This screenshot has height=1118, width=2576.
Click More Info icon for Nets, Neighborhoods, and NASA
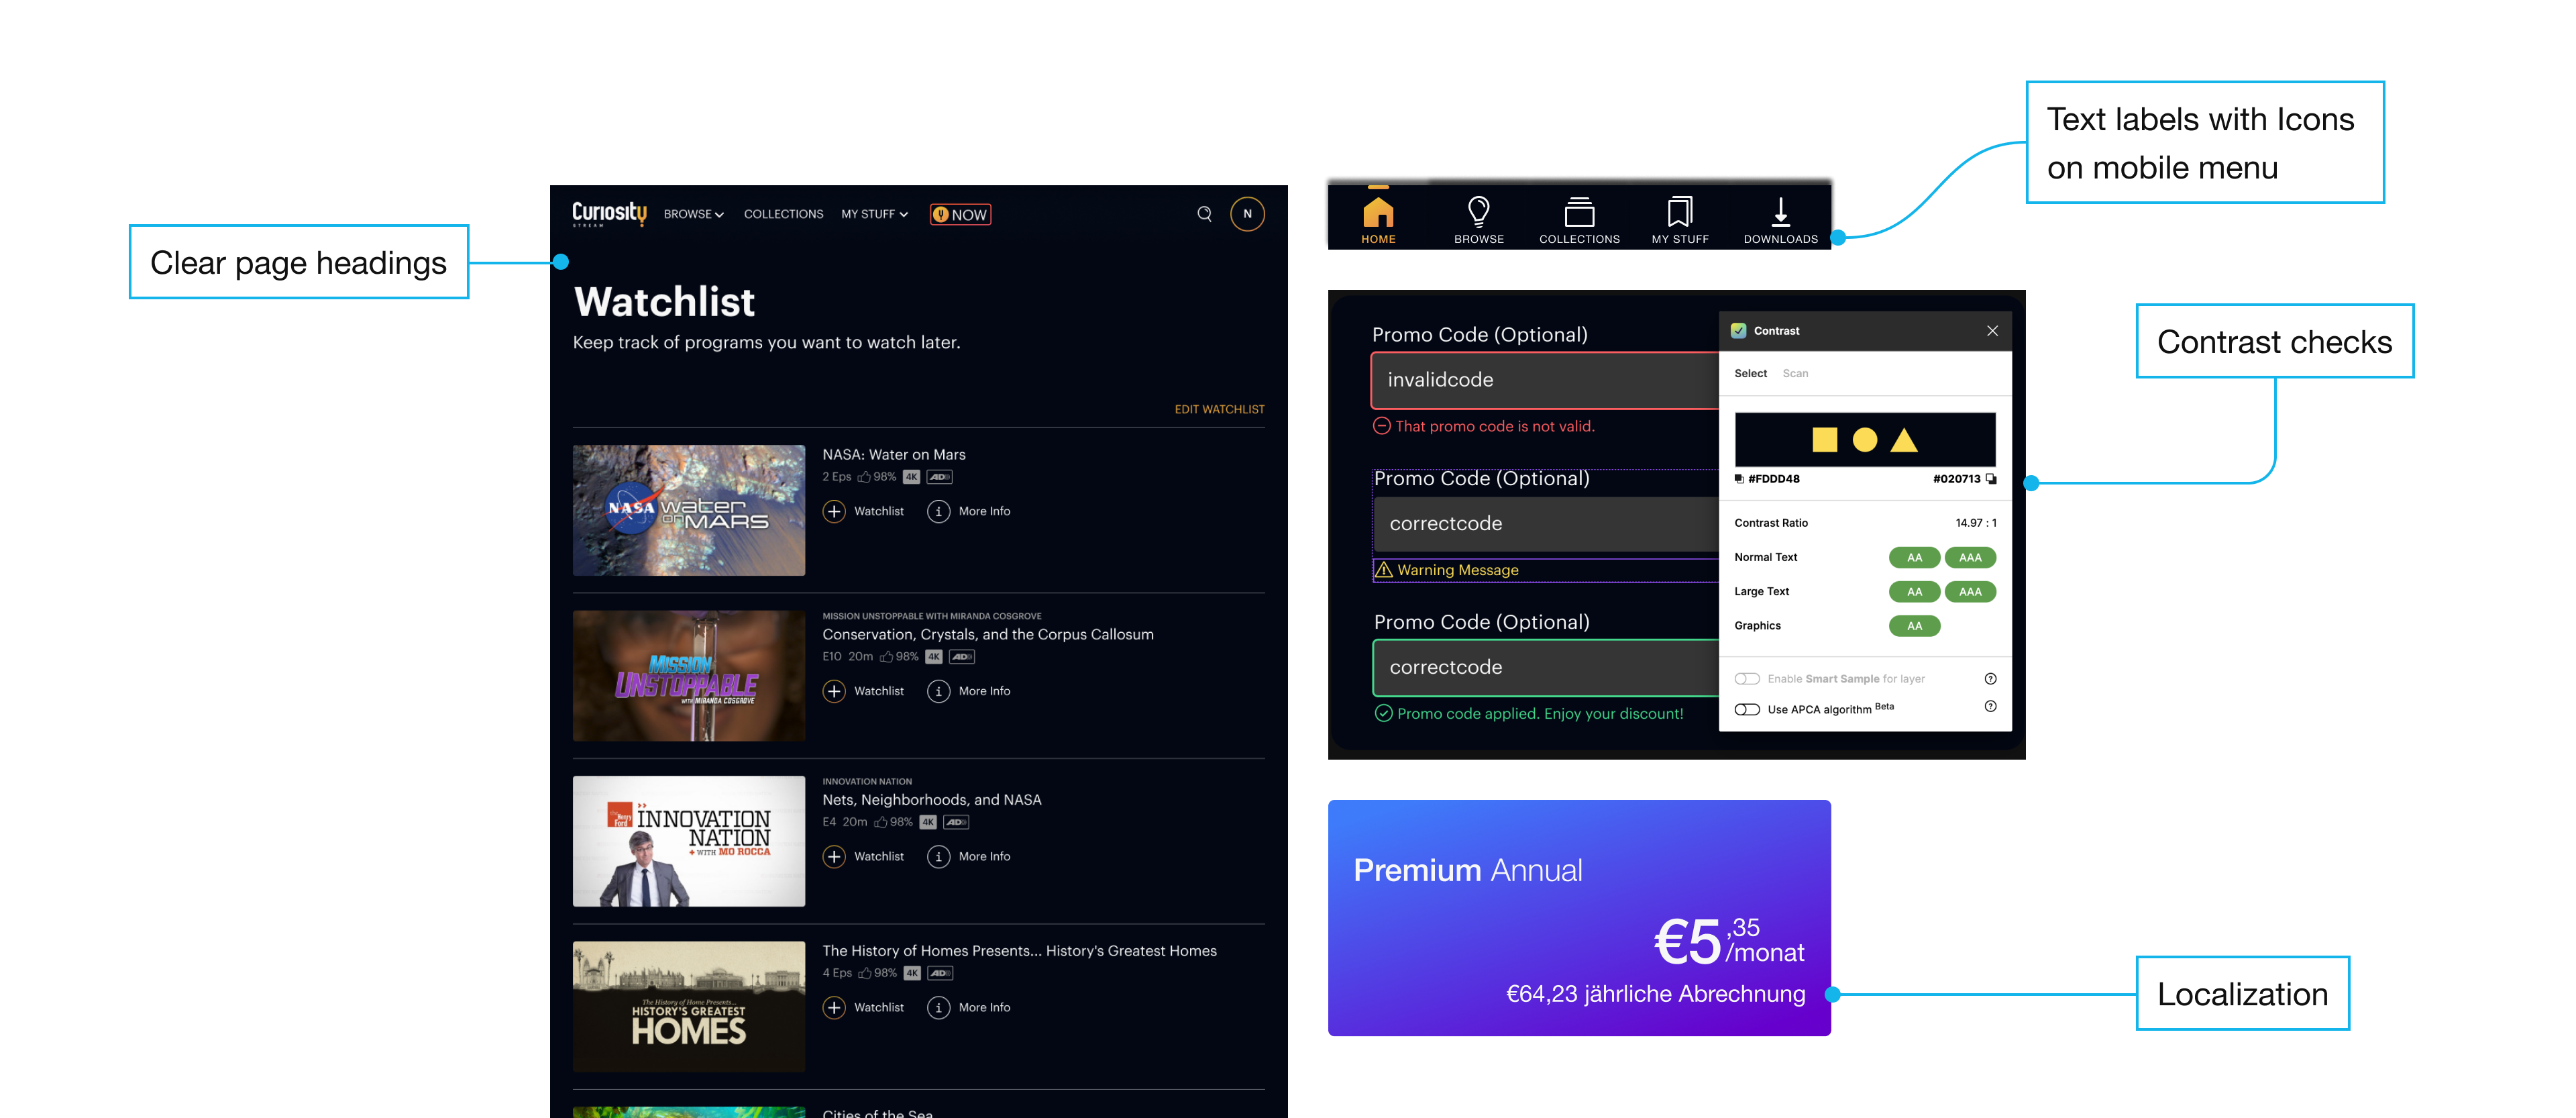[938, 856]
